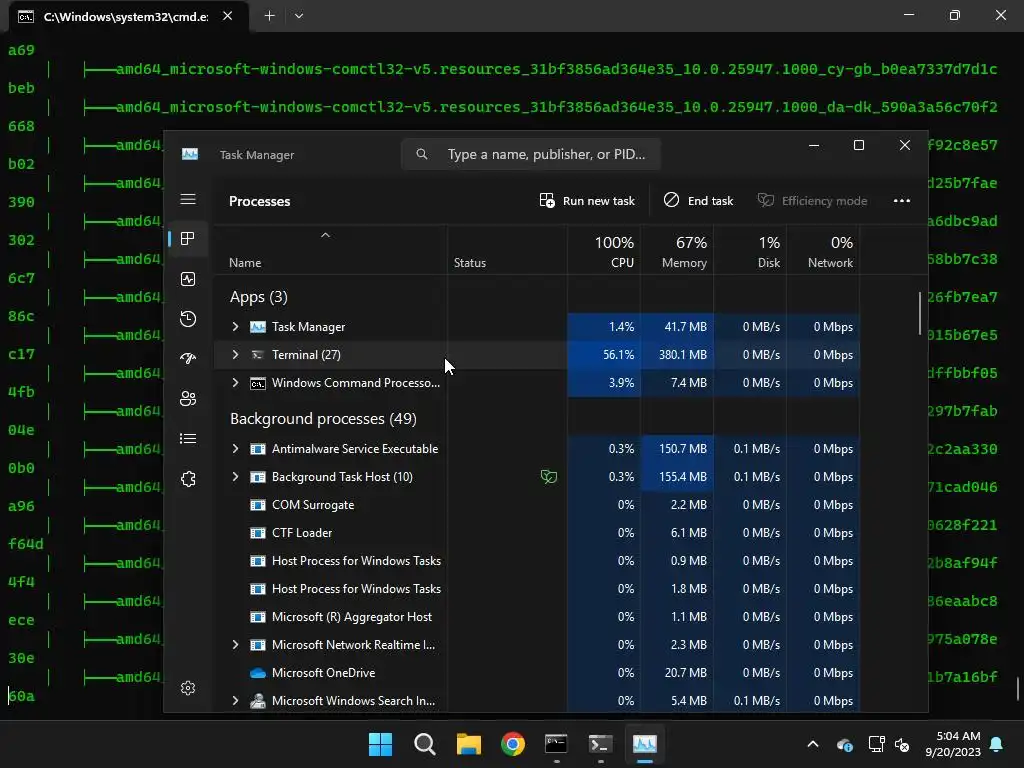Select COM Surrogate process row
Image resolution: width=1024 pixels, height=768 pixels.
[537, 505]
